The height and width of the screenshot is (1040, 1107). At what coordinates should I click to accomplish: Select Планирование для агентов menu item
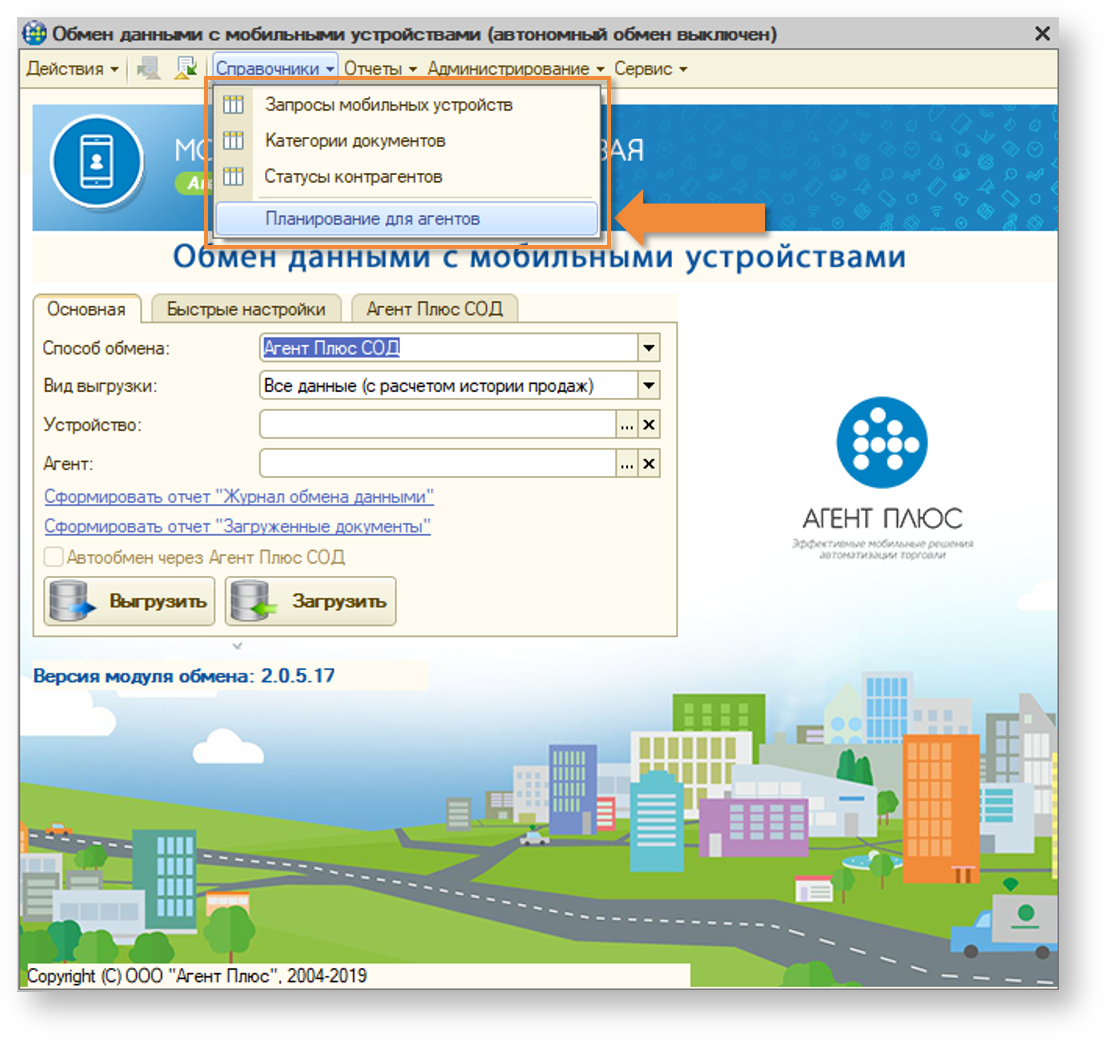click(407, 219)
